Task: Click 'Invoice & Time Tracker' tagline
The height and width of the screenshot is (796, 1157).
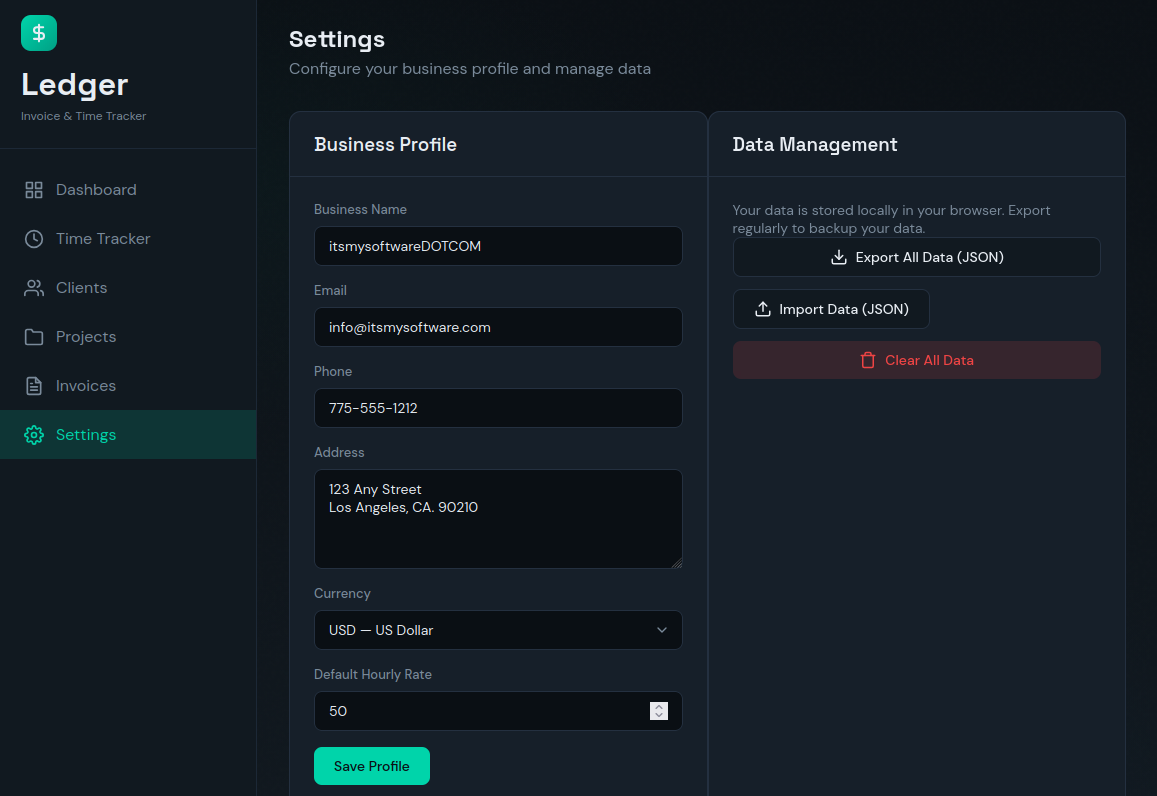Action: [x=83, y=116]
